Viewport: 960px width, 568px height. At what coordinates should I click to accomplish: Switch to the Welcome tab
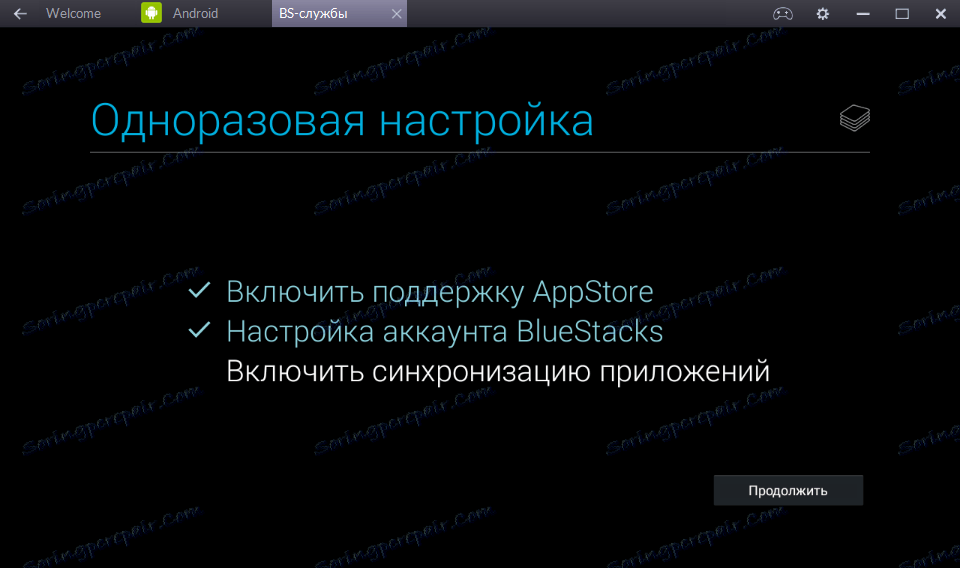pyautogui.click(x=73, y=13)
